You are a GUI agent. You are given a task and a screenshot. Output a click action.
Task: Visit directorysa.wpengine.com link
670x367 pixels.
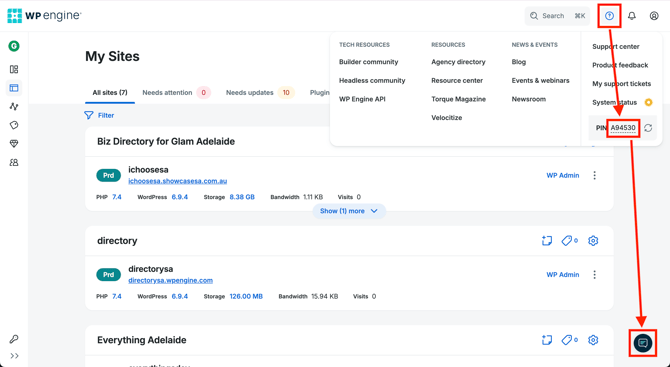(170, 281)
